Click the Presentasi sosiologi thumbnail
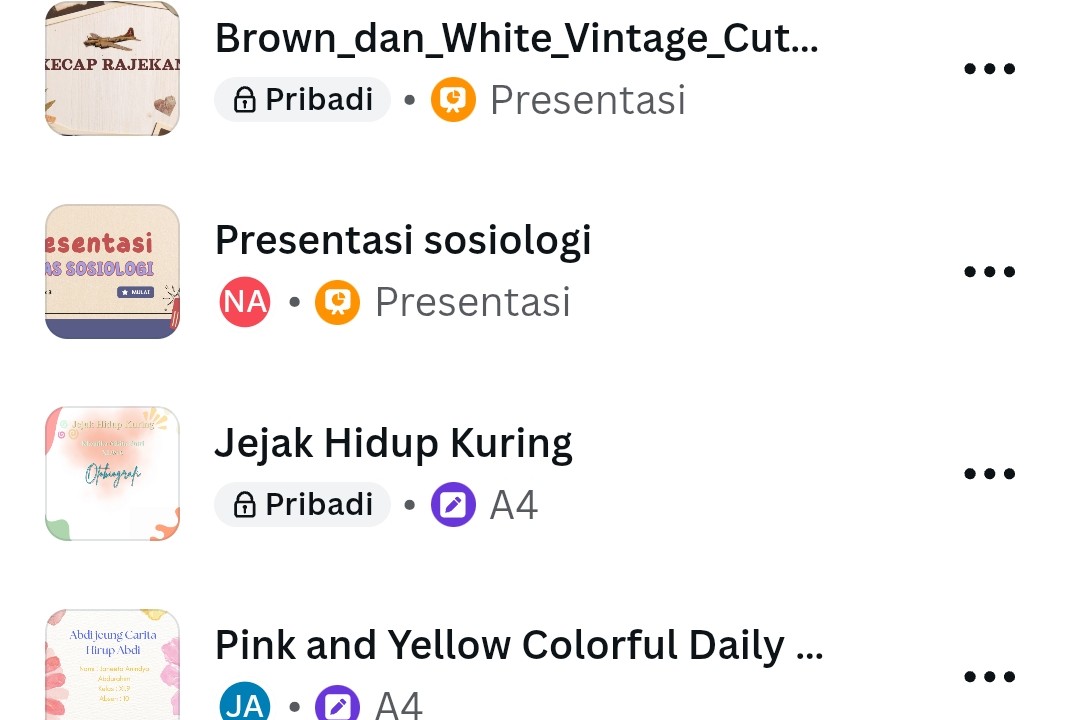1080x720 pixels. pyautogui.click(x=112, y=271)
